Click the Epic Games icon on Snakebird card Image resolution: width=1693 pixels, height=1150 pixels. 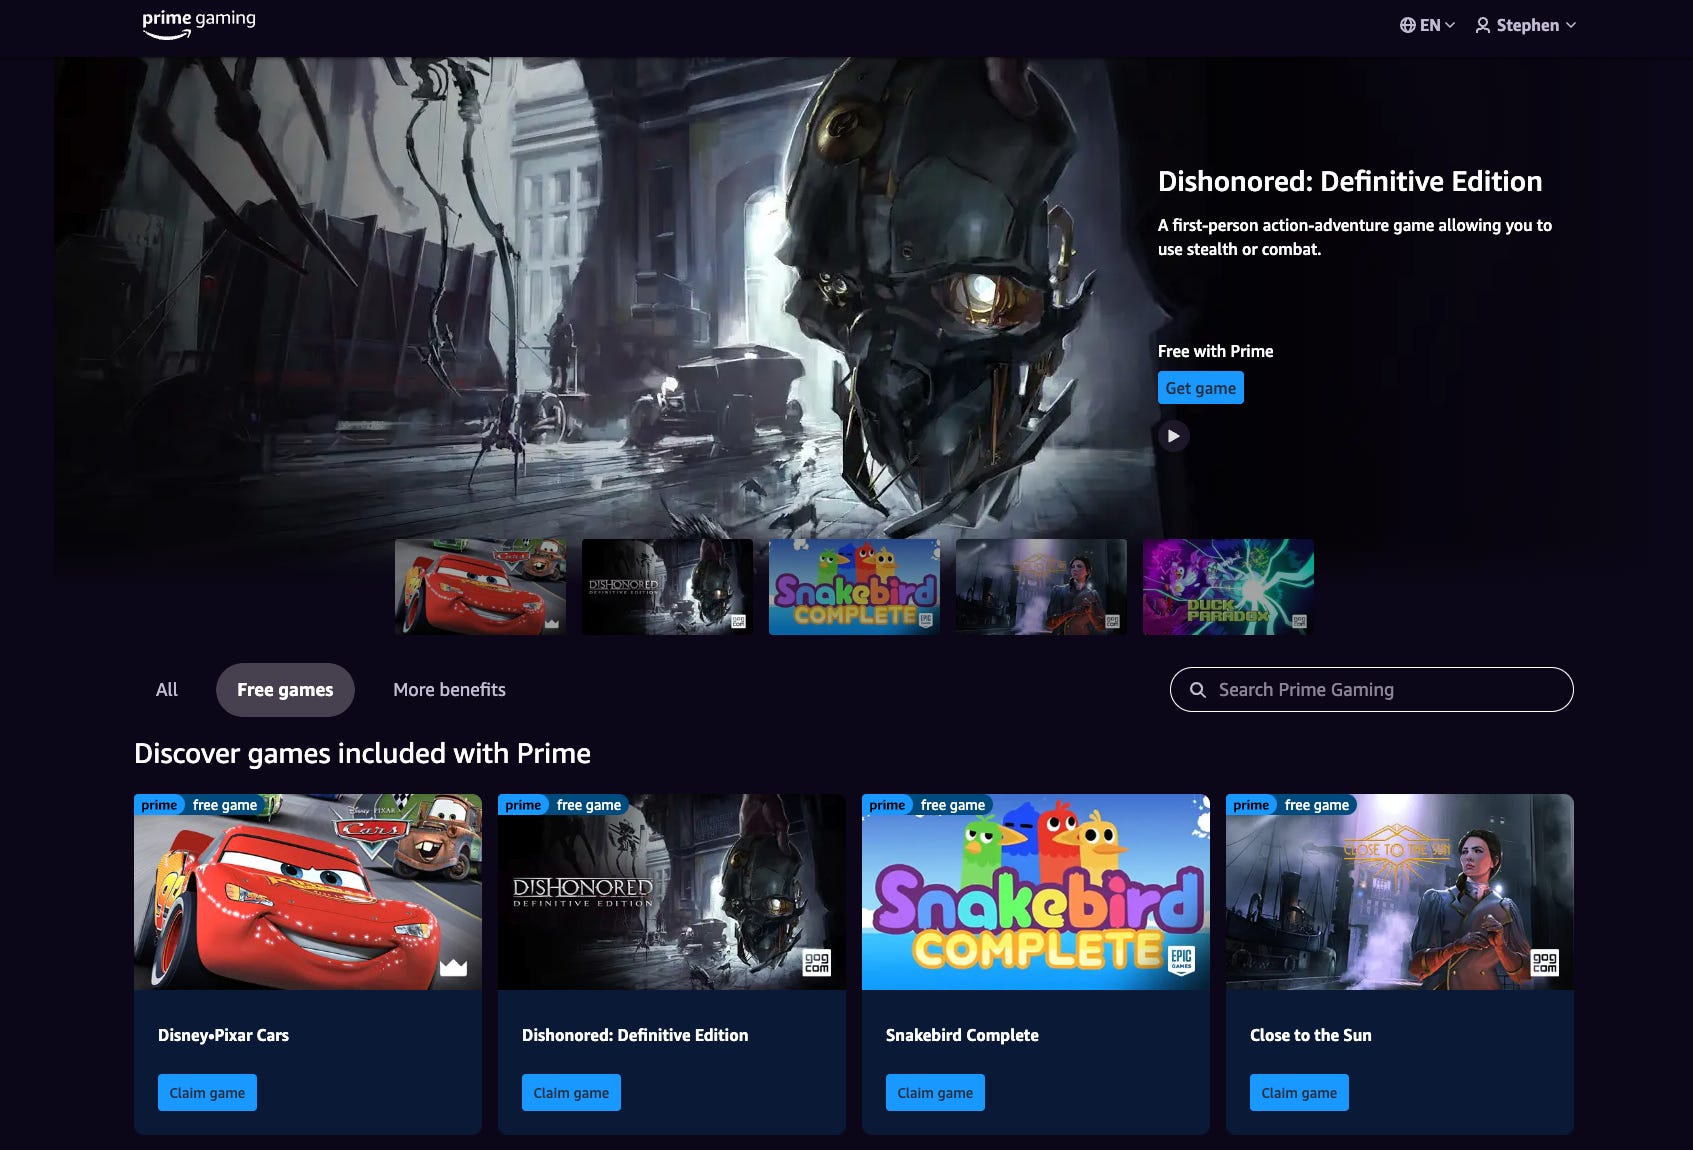[x=1181, y=960]
